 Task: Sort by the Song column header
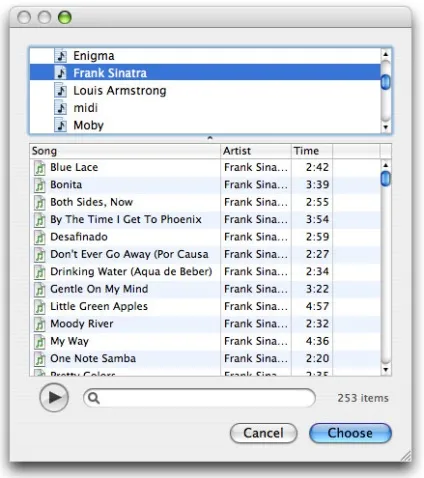click(125, 151)
